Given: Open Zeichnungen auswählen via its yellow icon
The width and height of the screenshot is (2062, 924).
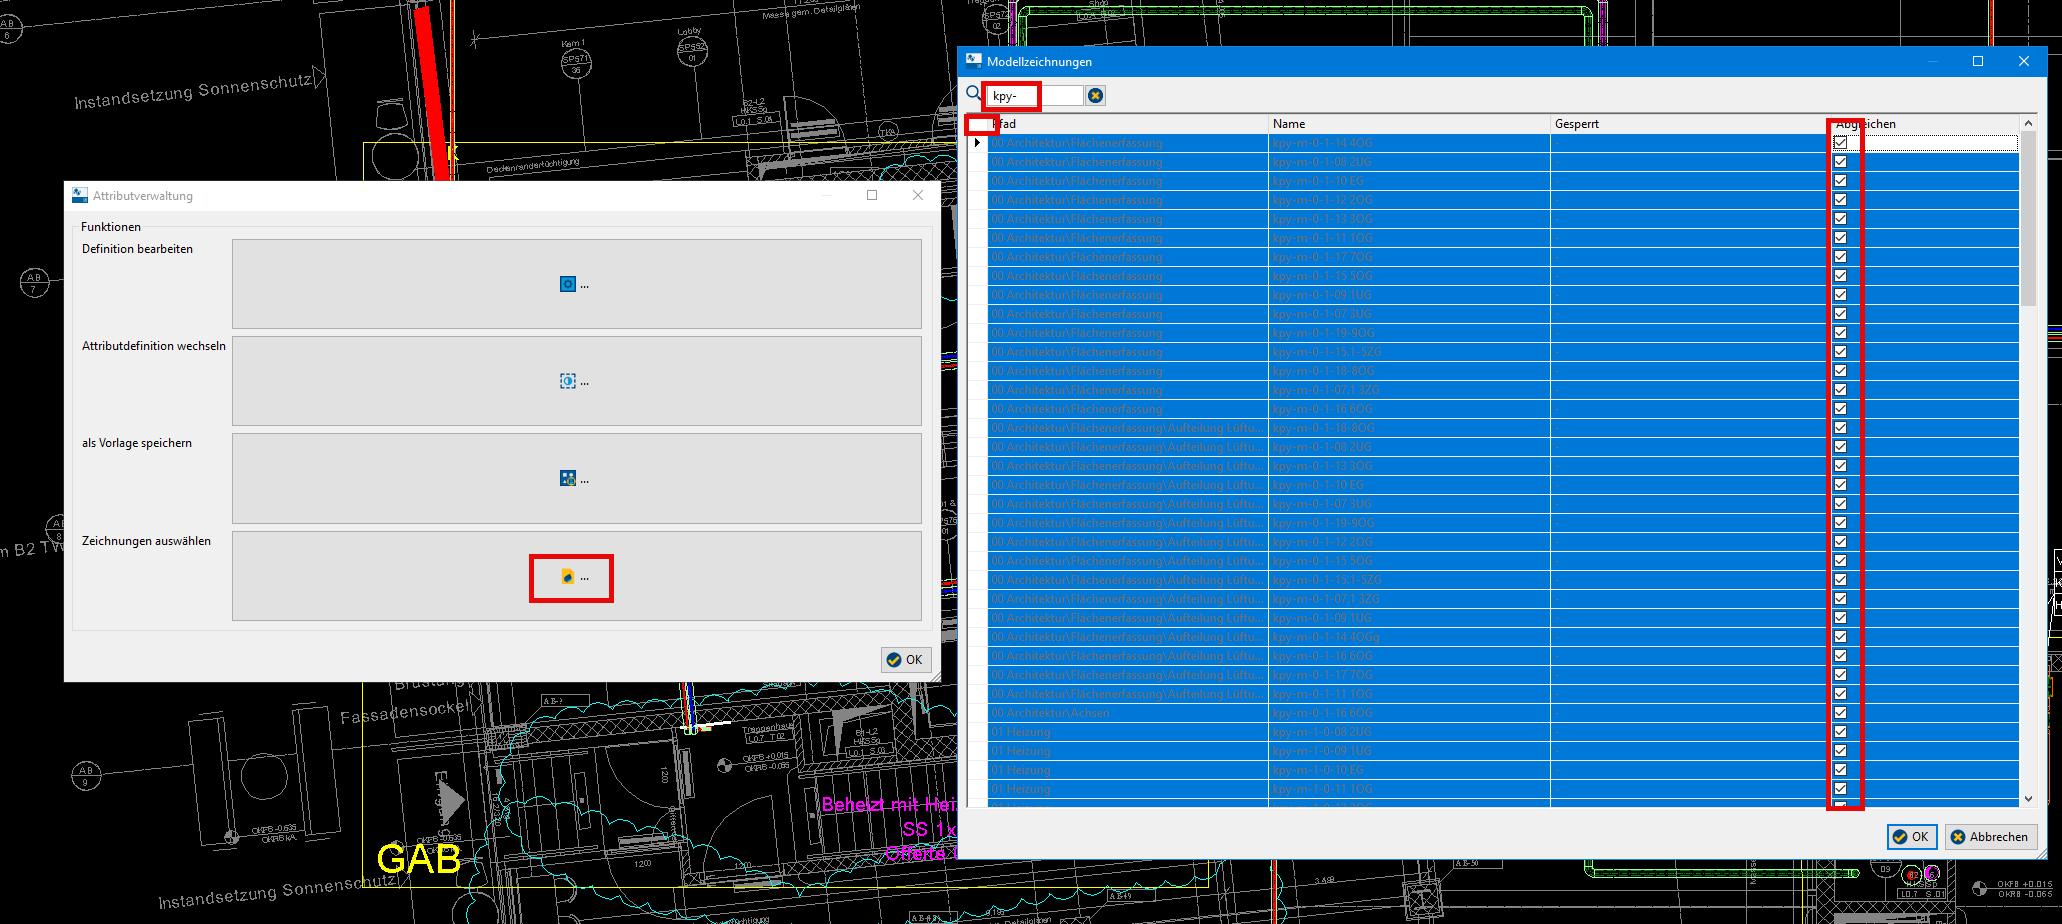Looking at the screenshot, I should (x=568, y=577).
